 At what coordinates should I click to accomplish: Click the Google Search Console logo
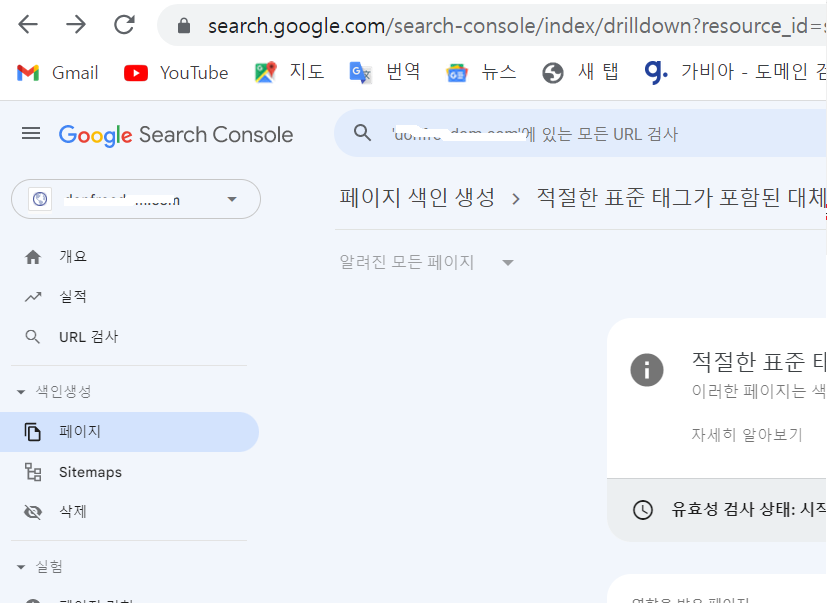[176, 135]
